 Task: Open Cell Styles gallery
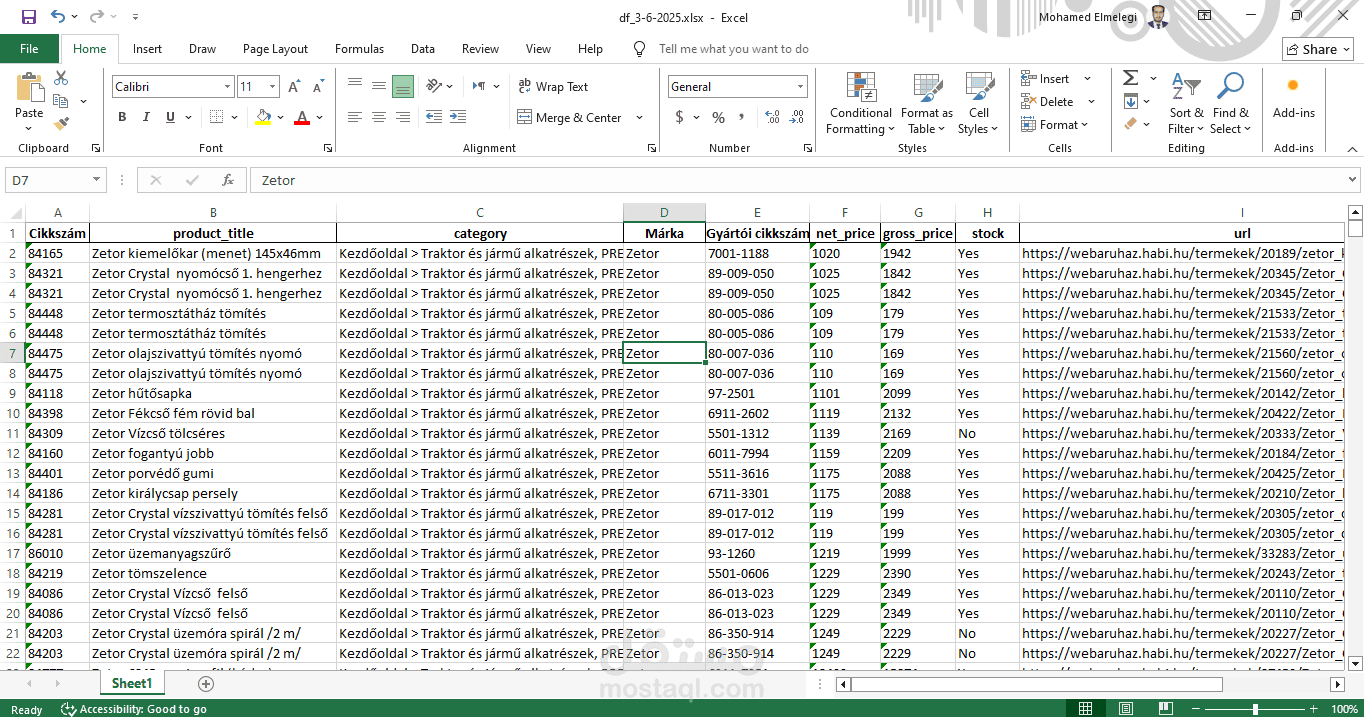click(978, 104)
